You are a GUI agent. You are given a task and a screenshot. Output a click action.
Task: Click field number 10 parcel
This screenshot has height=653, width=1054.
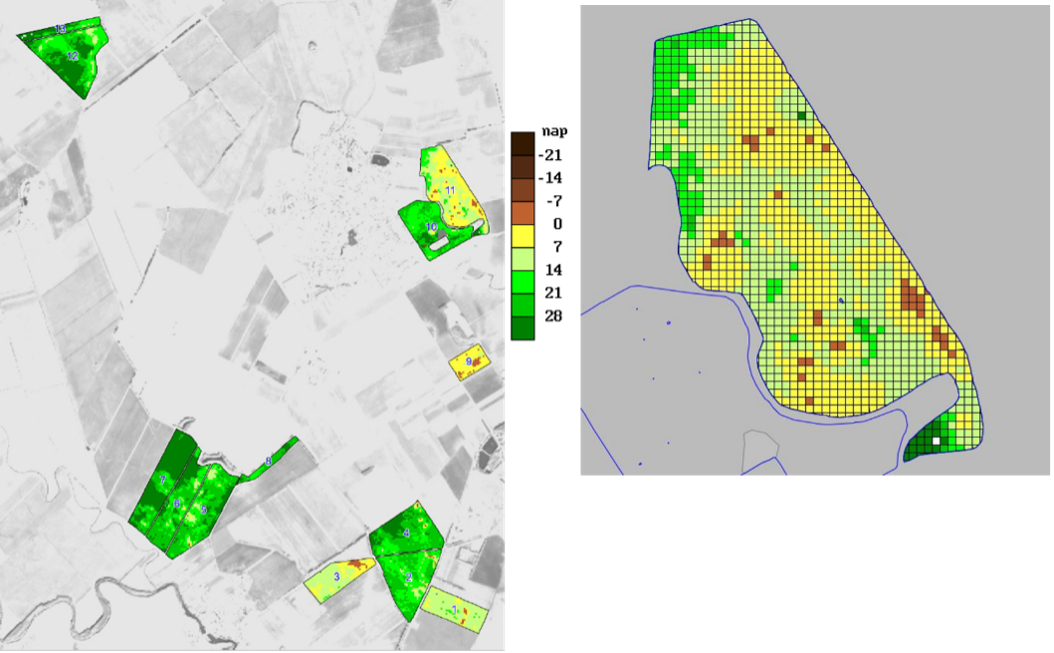(432, 228)
